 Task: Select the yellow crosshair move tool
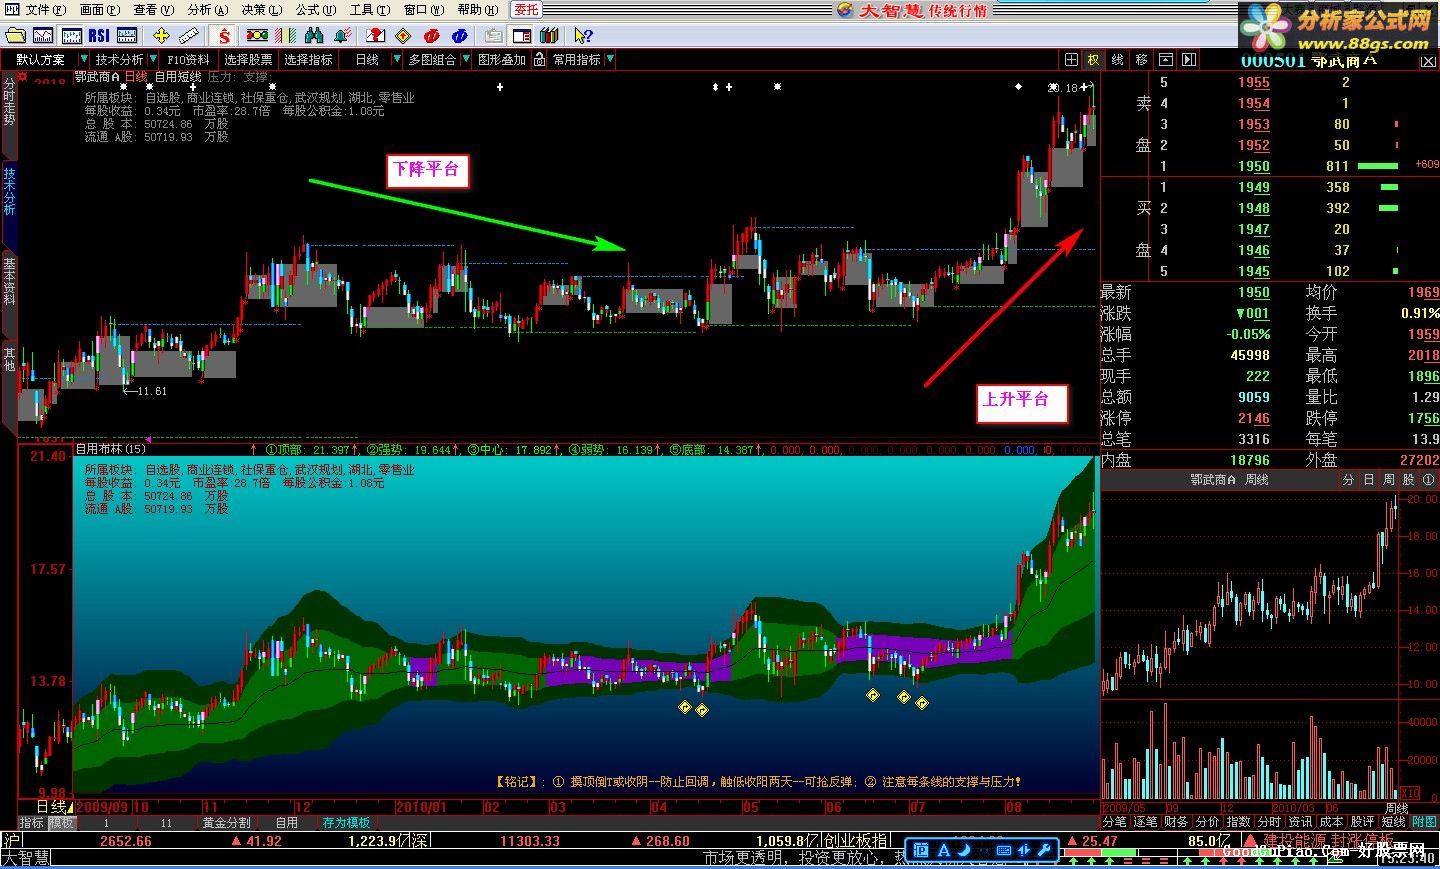coord(161,36)
